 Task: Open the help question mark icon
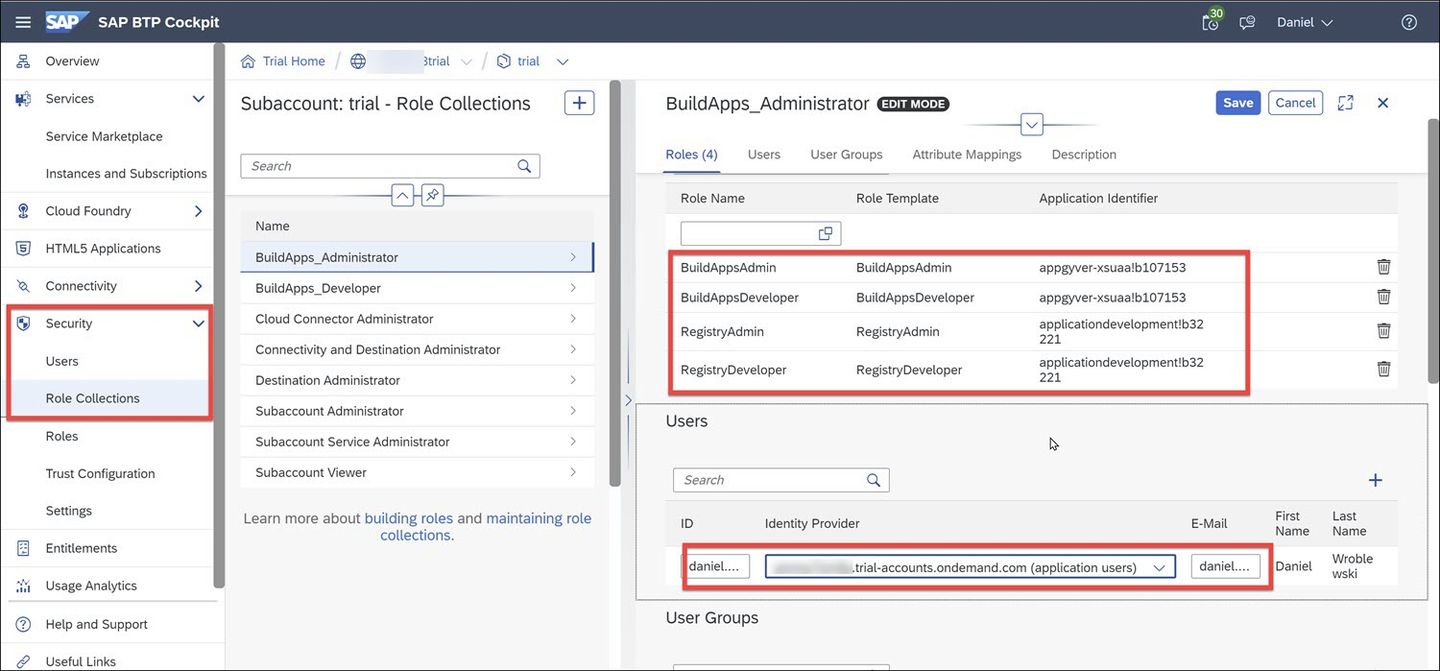[1409, 22]
